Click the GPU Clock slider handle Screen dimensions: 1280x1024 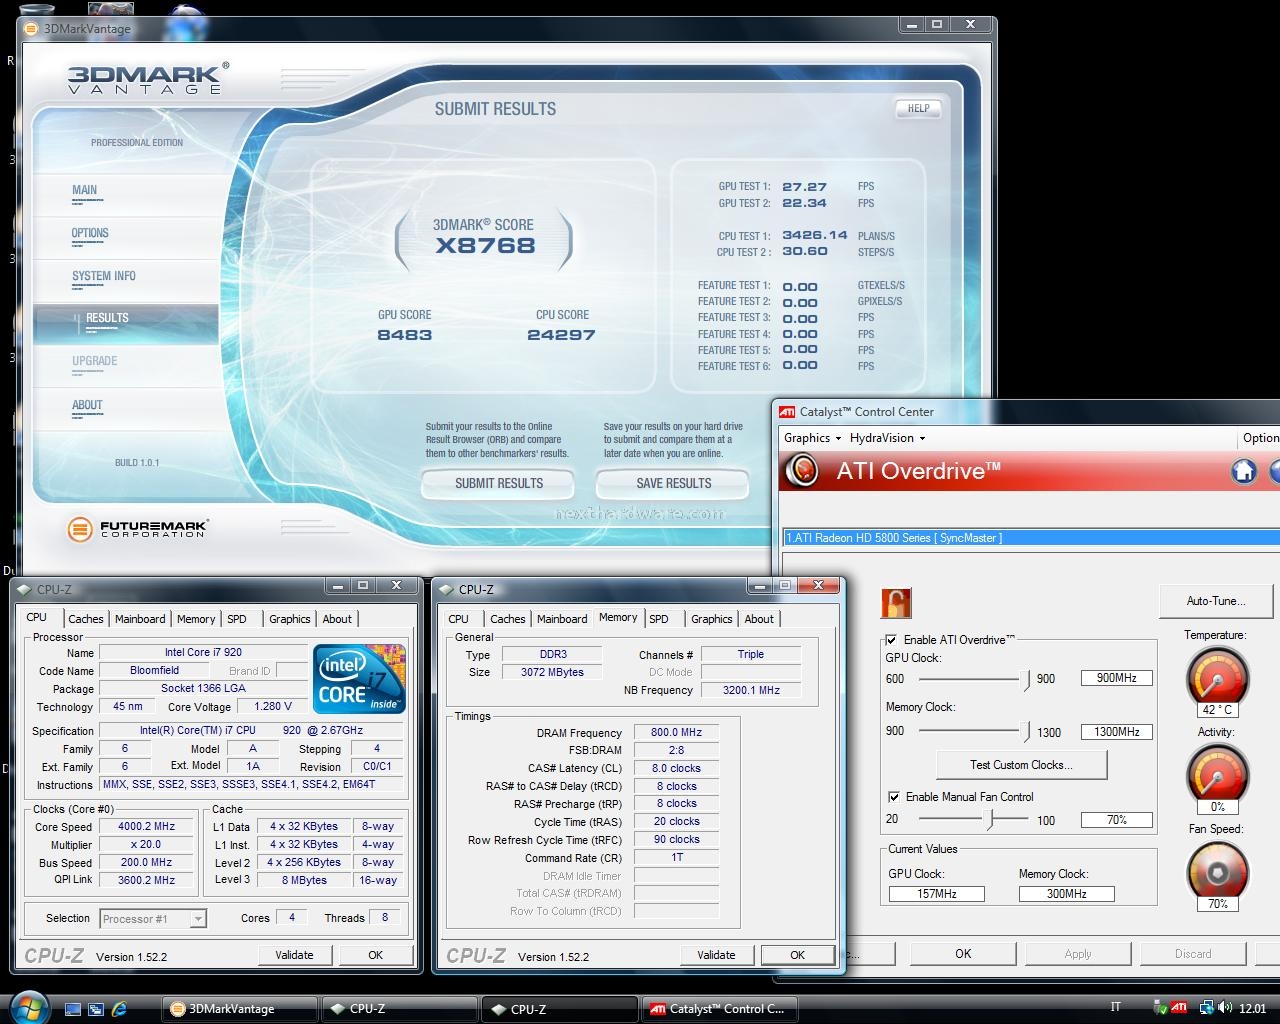pyautogui.click(x=1026, y=680)
